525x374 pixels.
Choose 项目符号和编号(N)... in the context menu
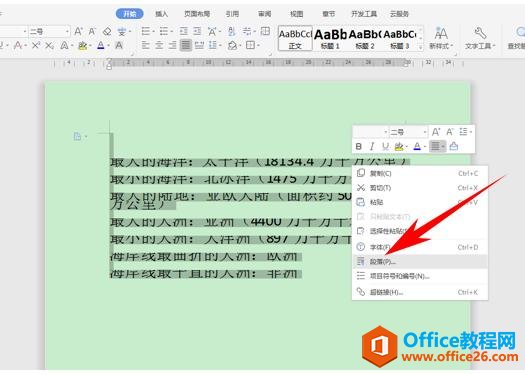[420, 276]
